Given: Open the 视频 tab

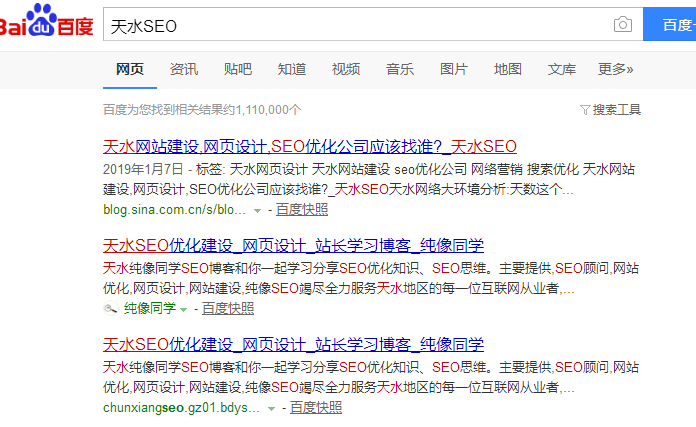Looking at the screenshot, I should click(346, 69).
